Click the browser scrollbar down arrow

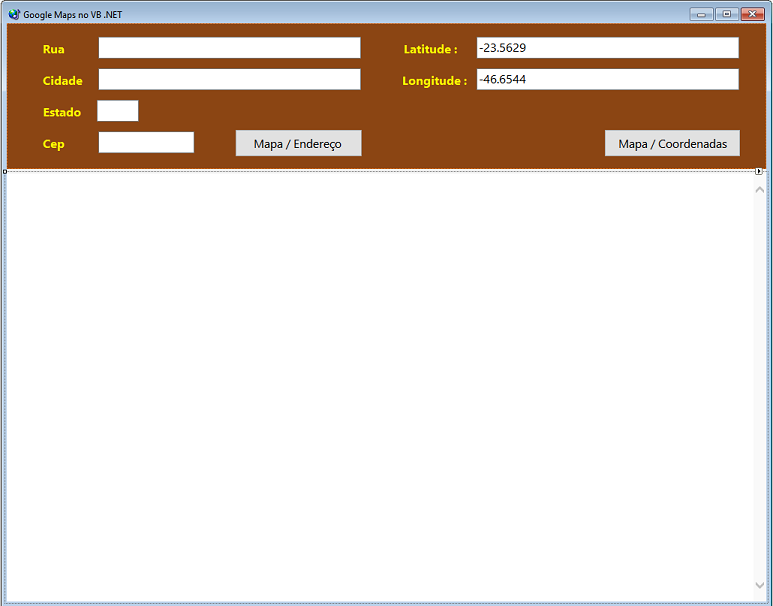760,585
